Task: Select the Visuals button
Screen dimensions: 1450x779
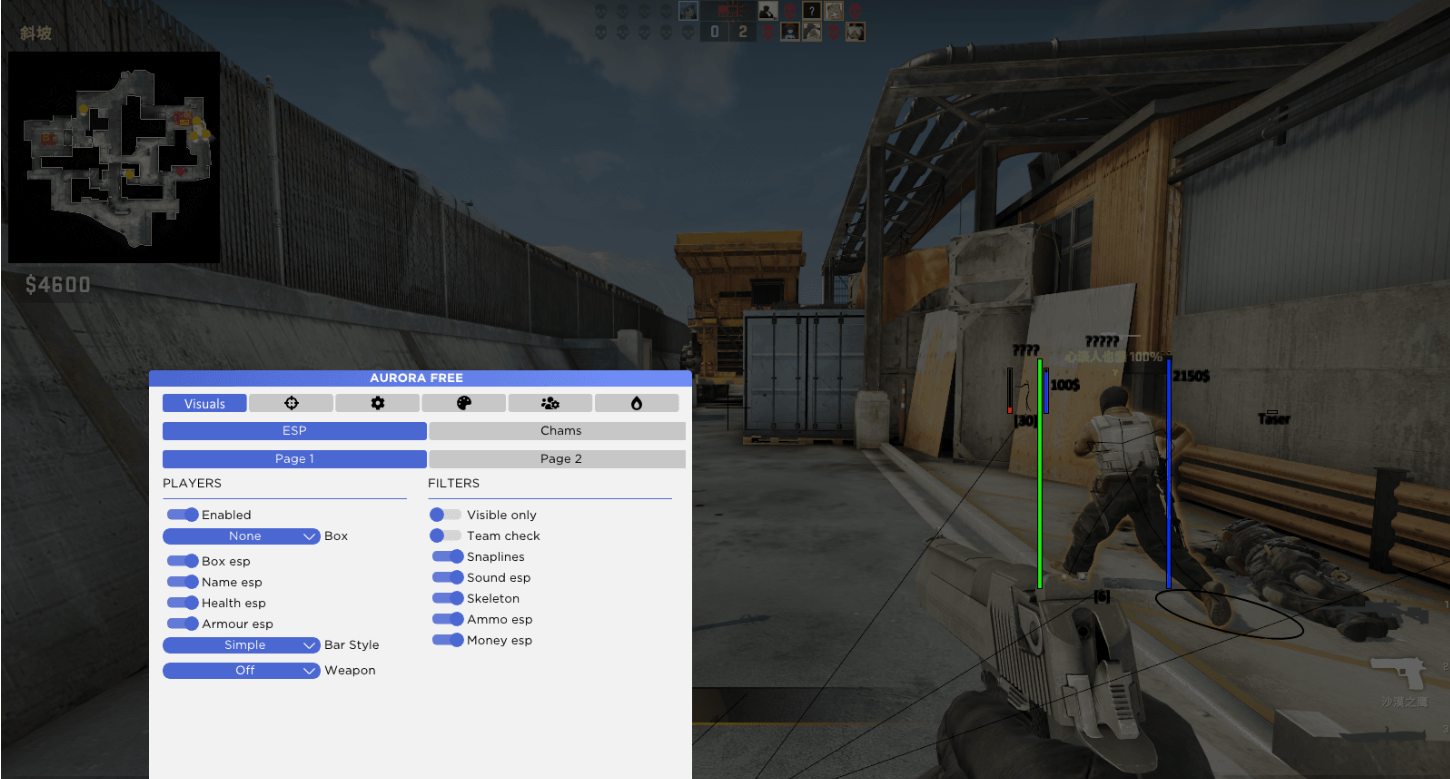Action: pos(205,403)
